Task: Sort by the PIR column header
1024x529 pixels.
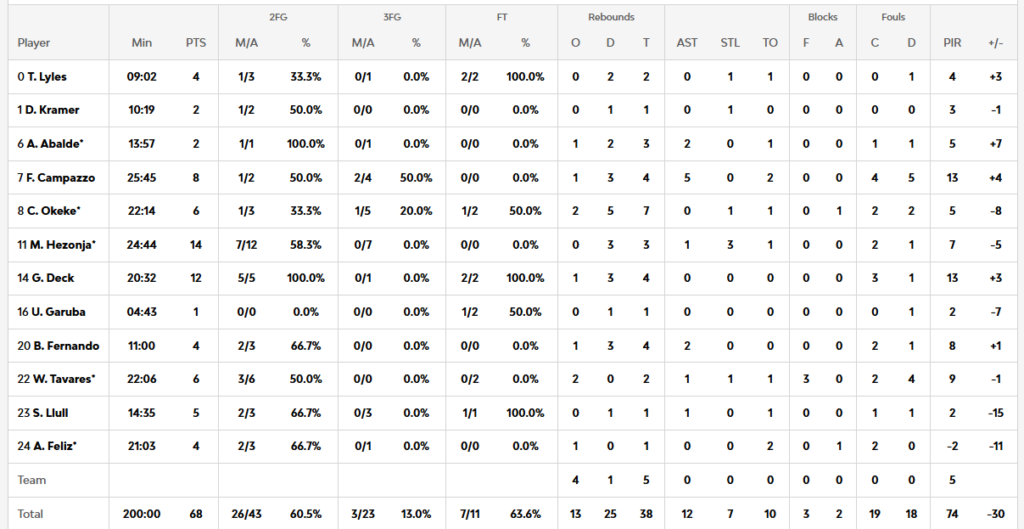Action: (x=952, y=43)
